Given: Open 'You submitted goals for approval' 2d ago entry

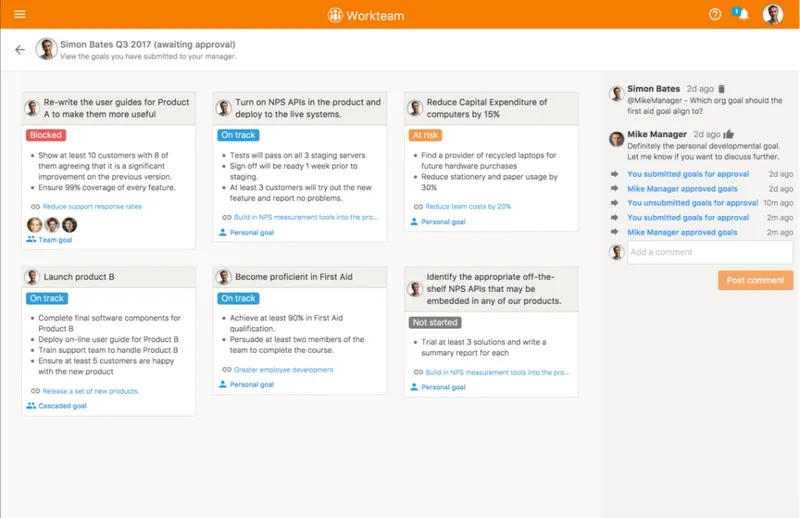Looking at the screenshot, I should pos(688,174).
